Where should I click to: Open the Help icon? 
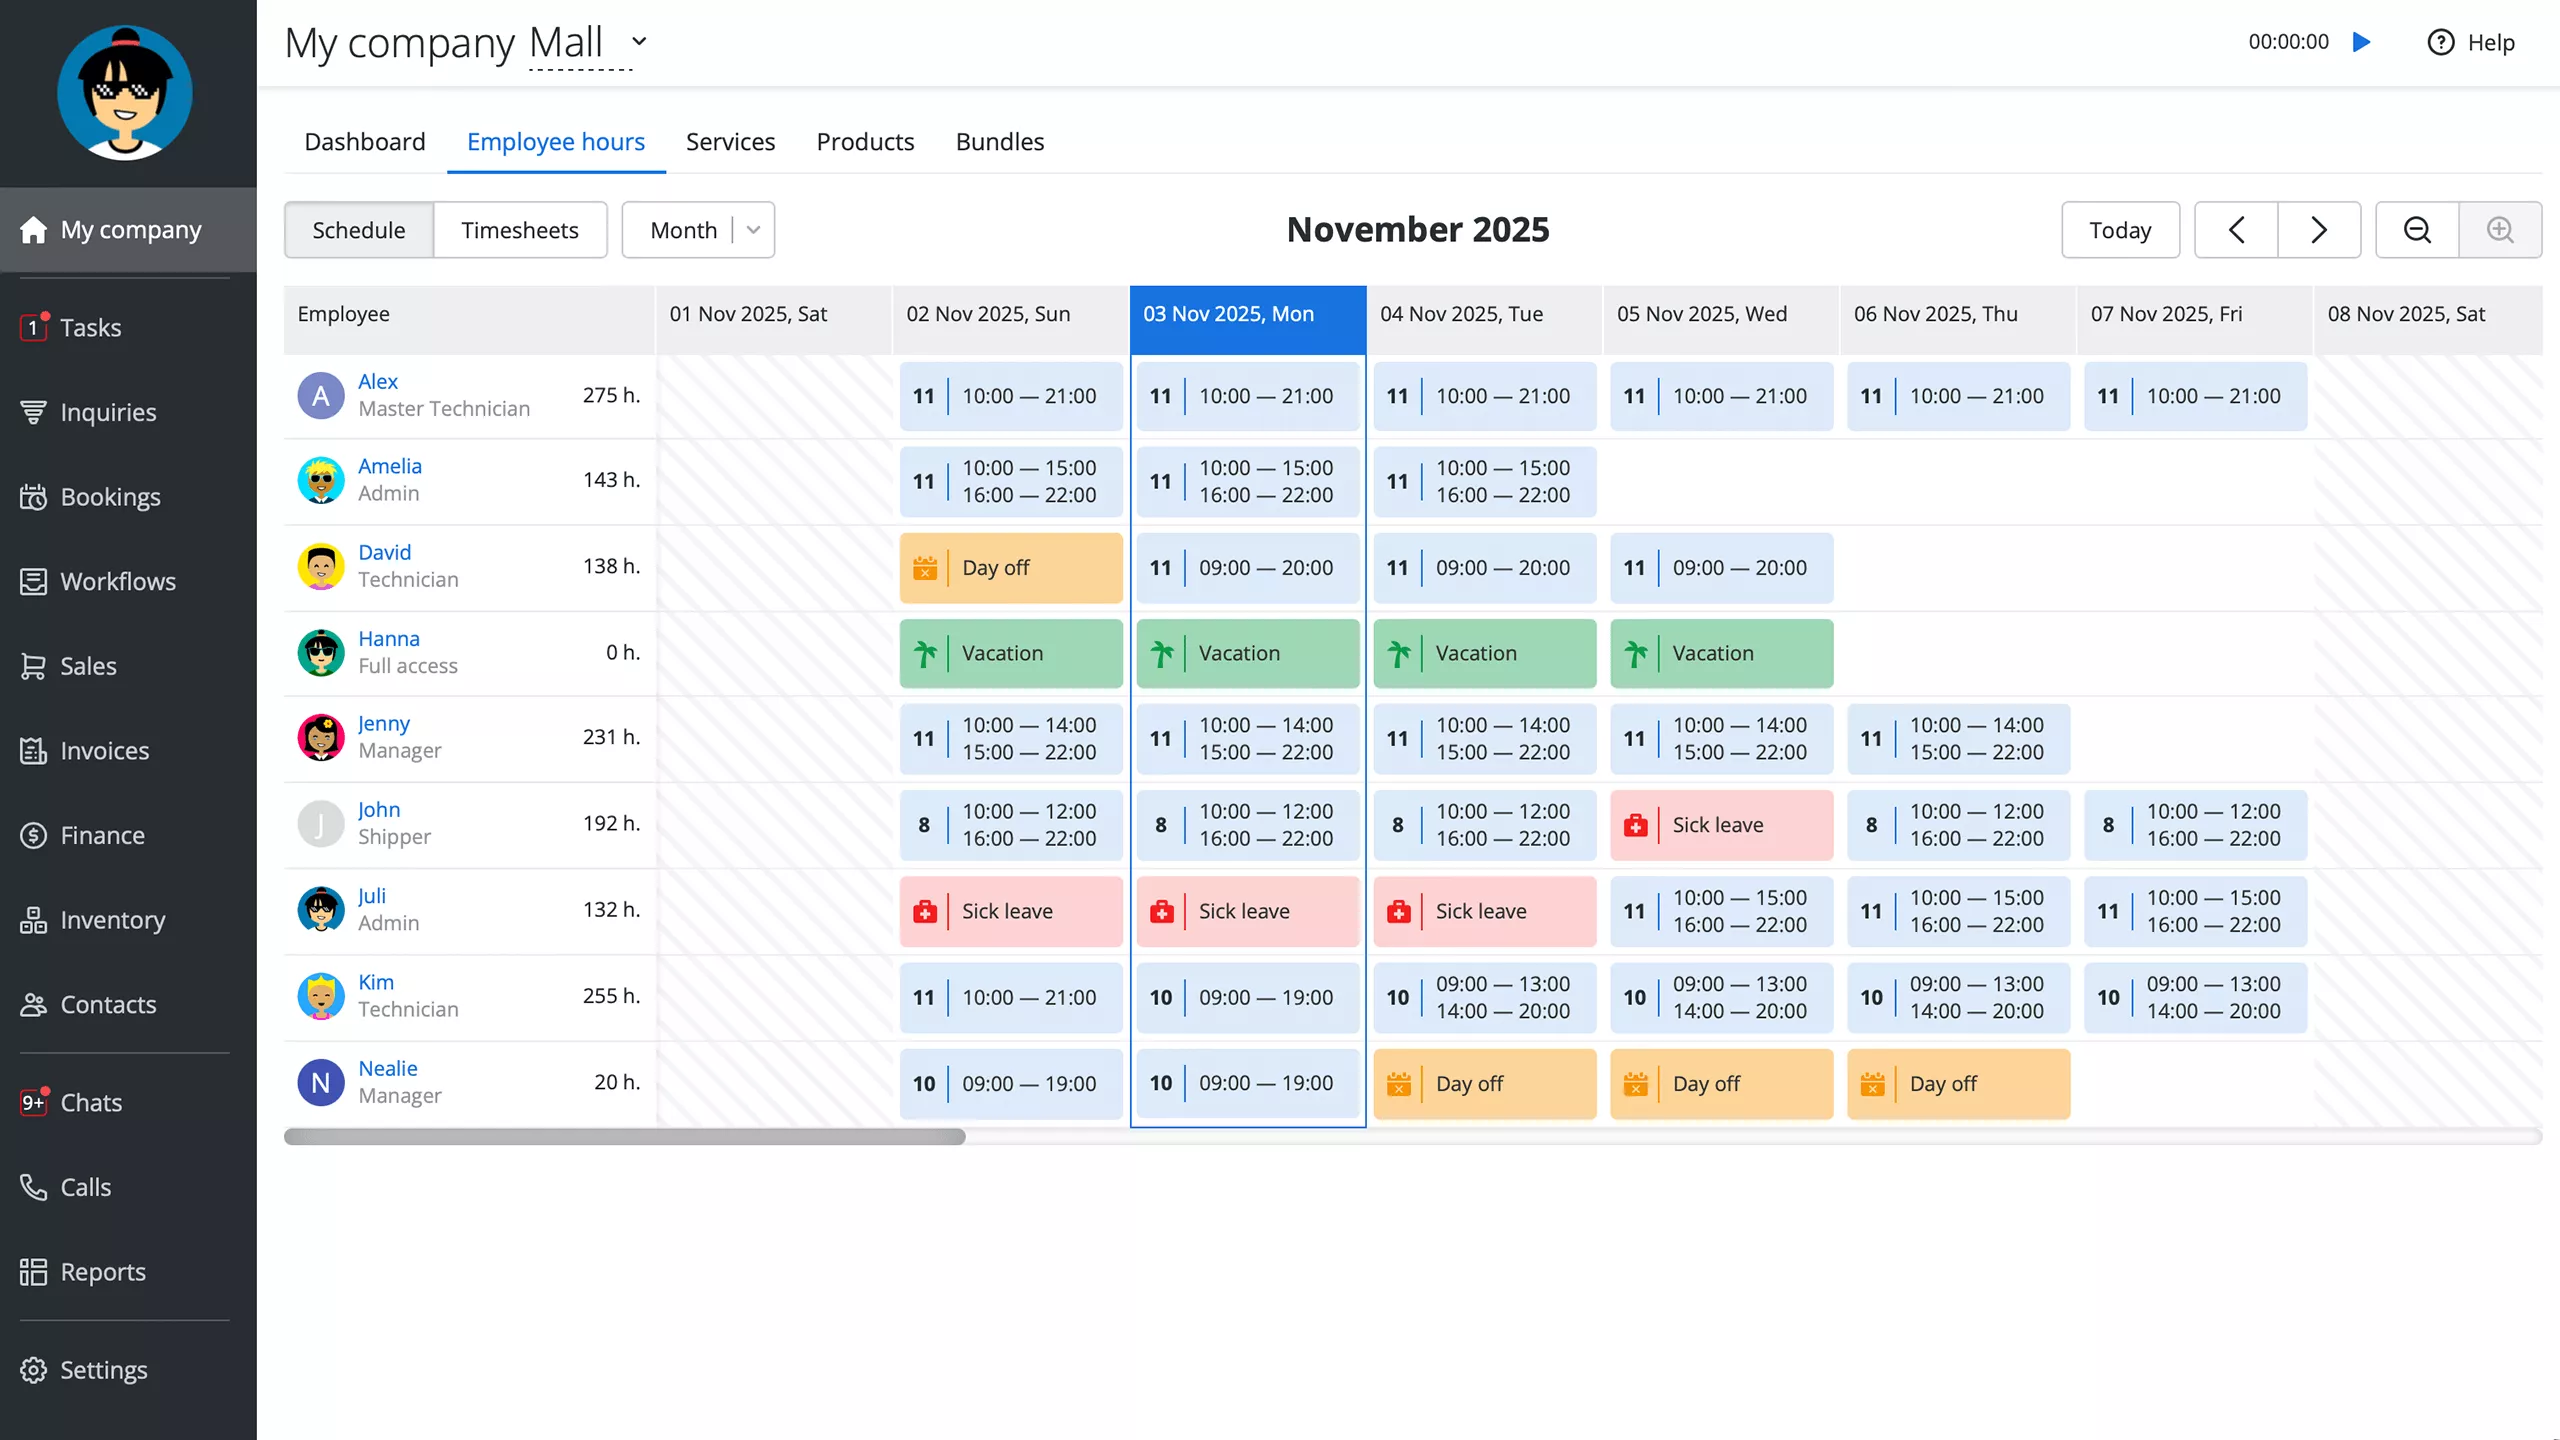tap(2440, 42)
